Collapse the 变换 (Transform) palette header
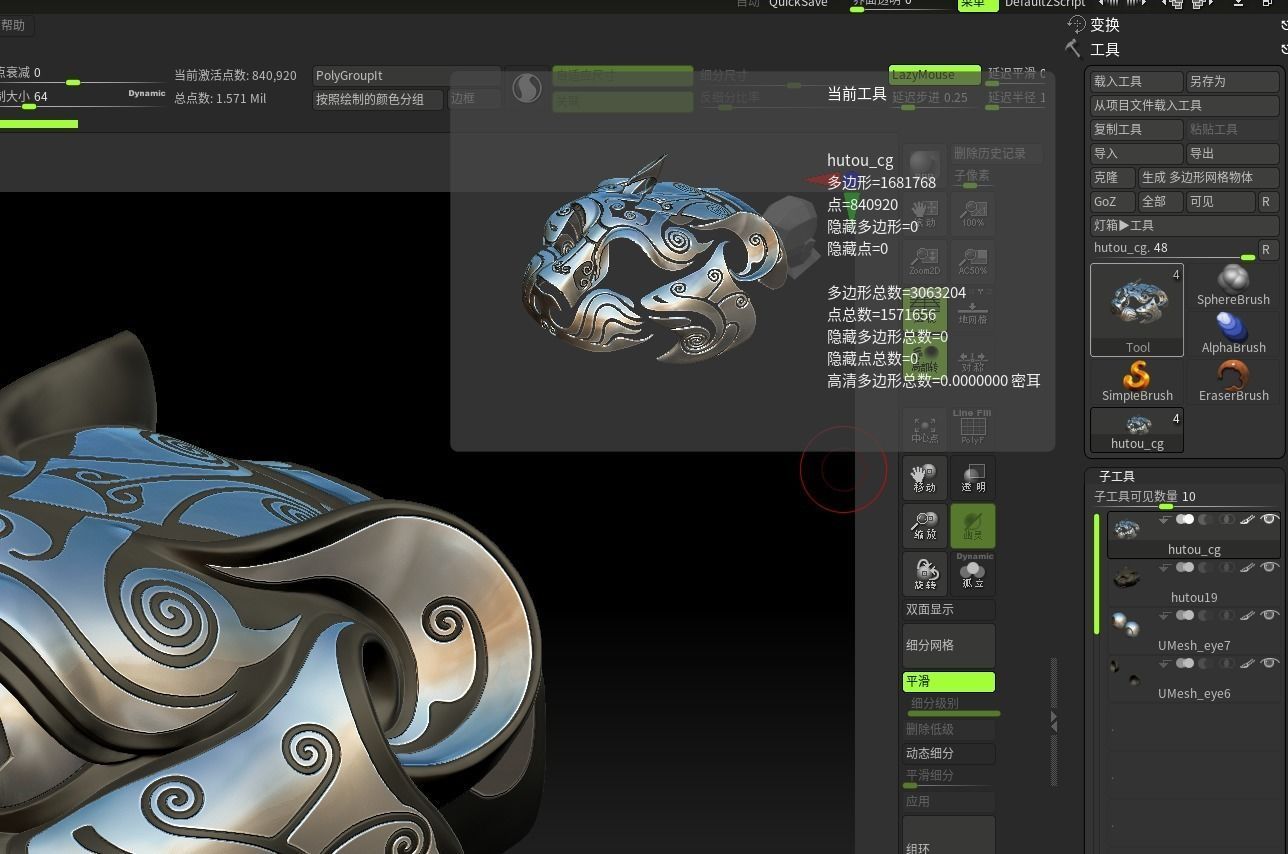This screenshot has height=854, width=1288. pyautogui.click(x=1105, y=25)
